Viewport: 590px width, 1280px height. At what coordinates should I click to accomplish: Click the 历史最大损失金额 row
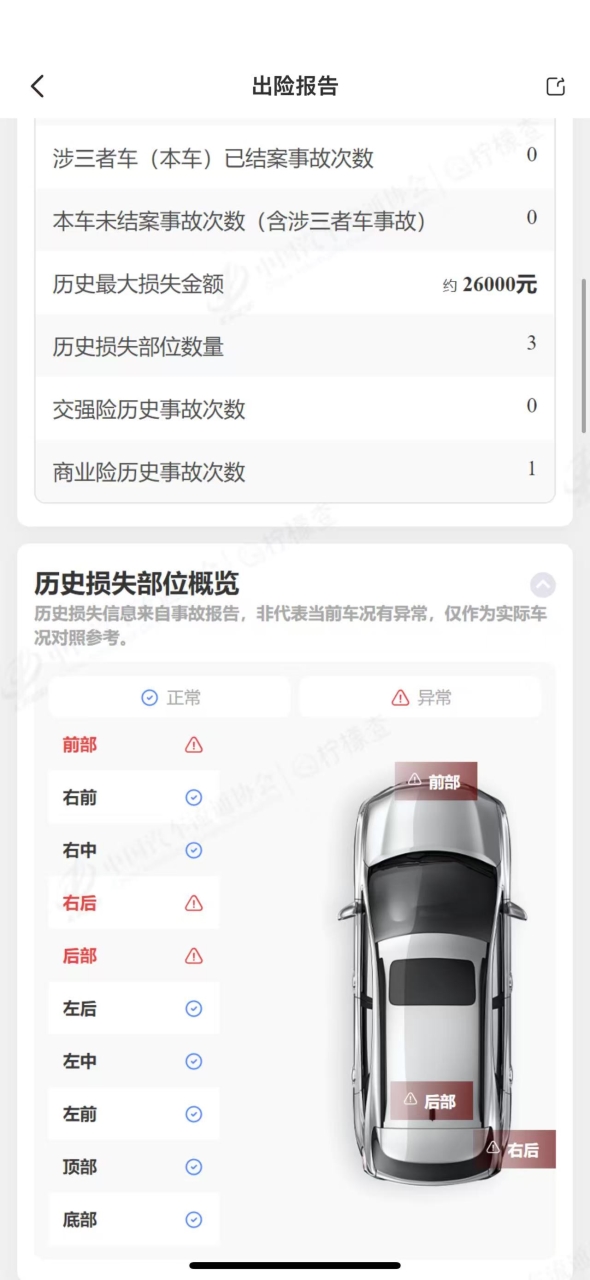click(x=295, y=284)
